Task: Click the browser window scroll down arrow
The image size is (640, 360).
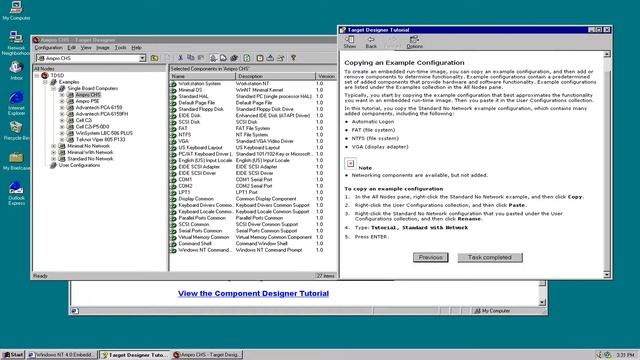Action: tap(542, 302)
